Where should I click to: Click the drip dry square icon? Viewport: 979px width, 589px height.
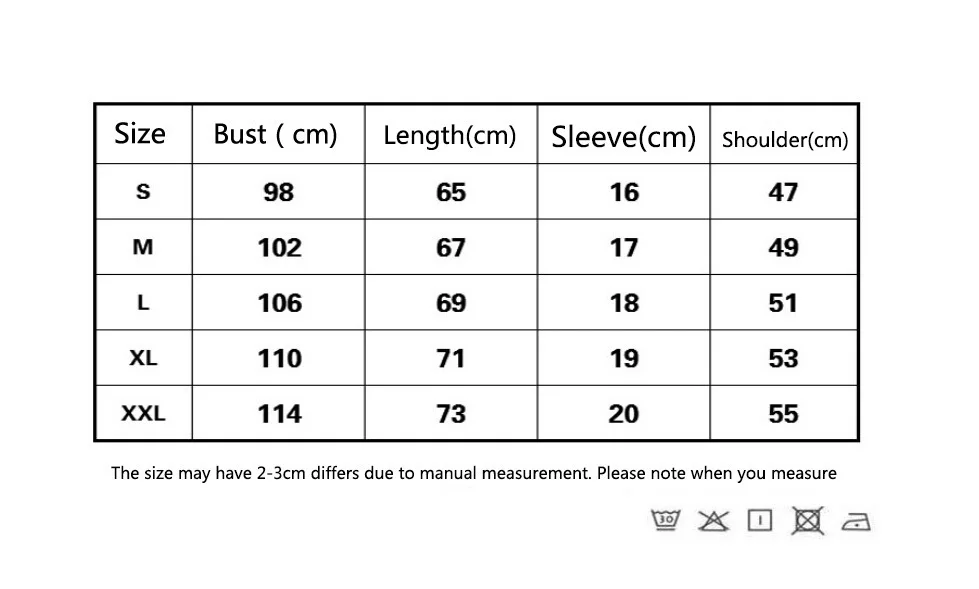pyautogui.click(x=760, y=520)
